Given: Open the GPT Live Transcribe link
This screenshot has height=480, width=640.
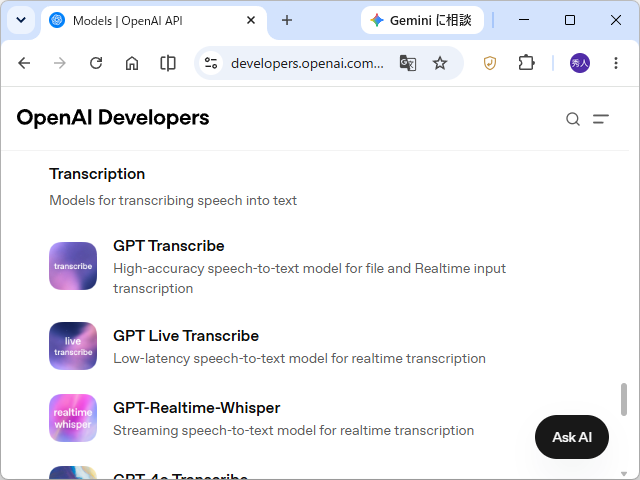Looking at the screenshot, I should (186, 336).
